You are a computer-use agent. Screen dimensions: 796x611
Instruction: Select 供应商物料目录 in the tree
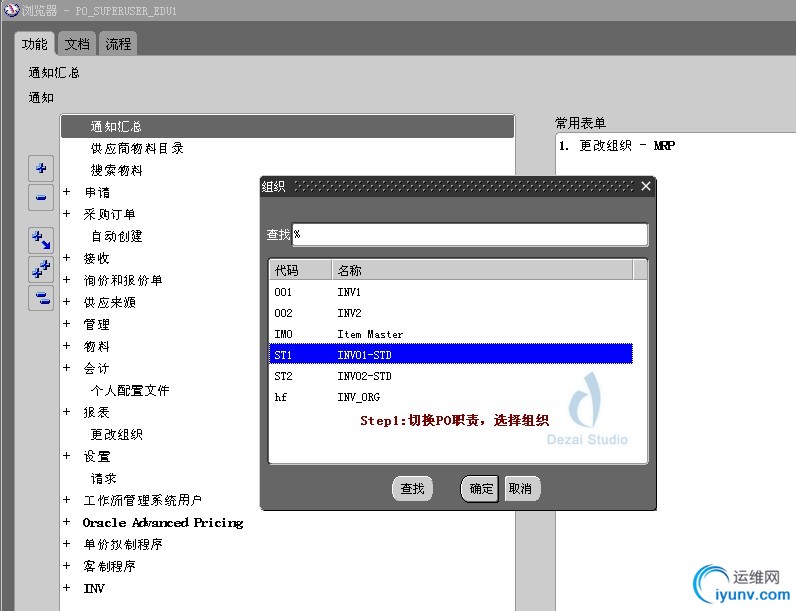(137, 149)
